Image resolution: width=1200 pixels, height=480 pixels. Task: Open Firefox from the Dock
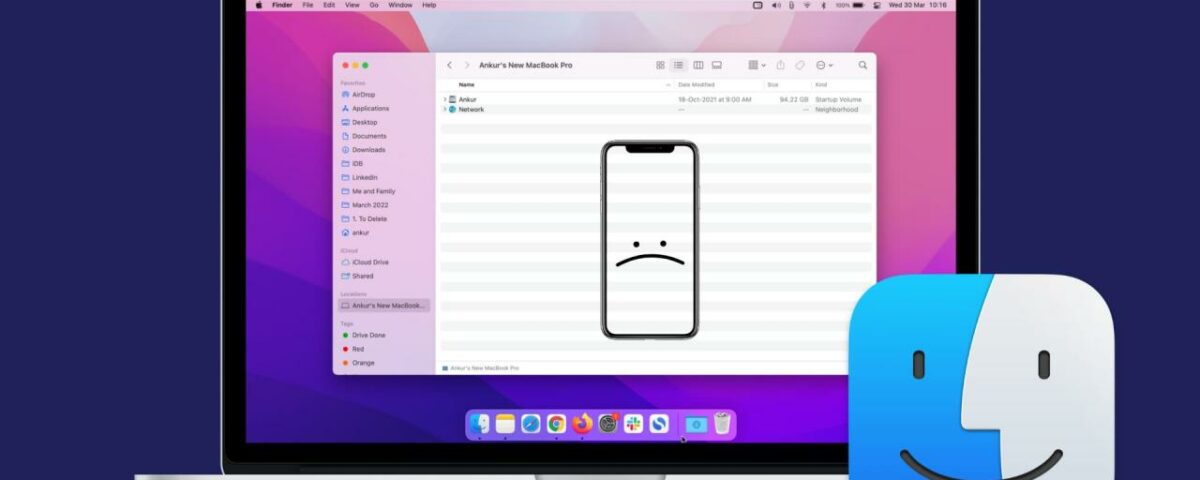583,424
